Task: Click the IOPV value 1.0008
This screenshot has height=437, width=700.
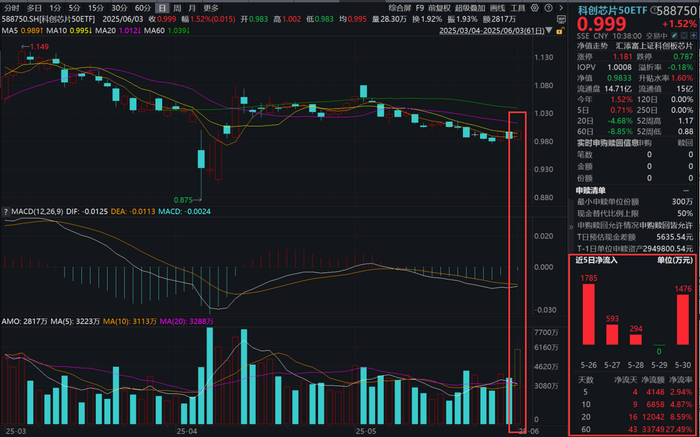Action: 619,67
